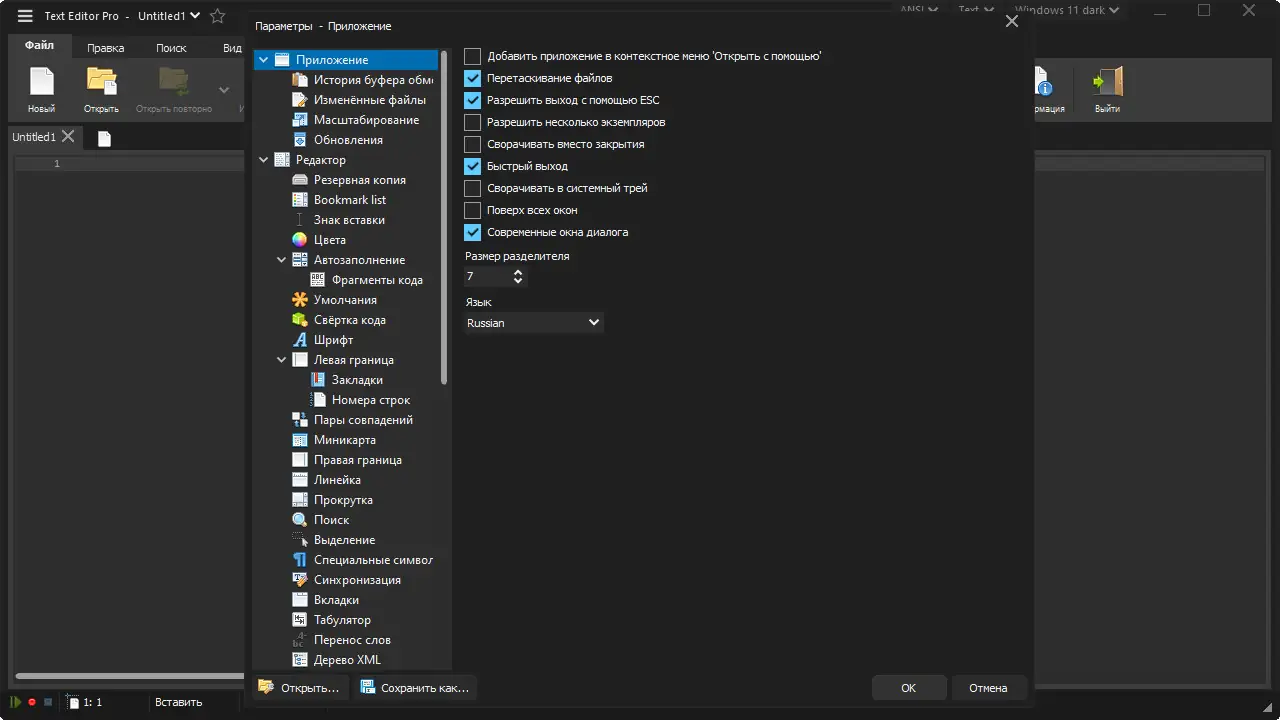Switch to the Поиск ribbon tab
This screenshot has width=1280, height=720.
(170, 47)
